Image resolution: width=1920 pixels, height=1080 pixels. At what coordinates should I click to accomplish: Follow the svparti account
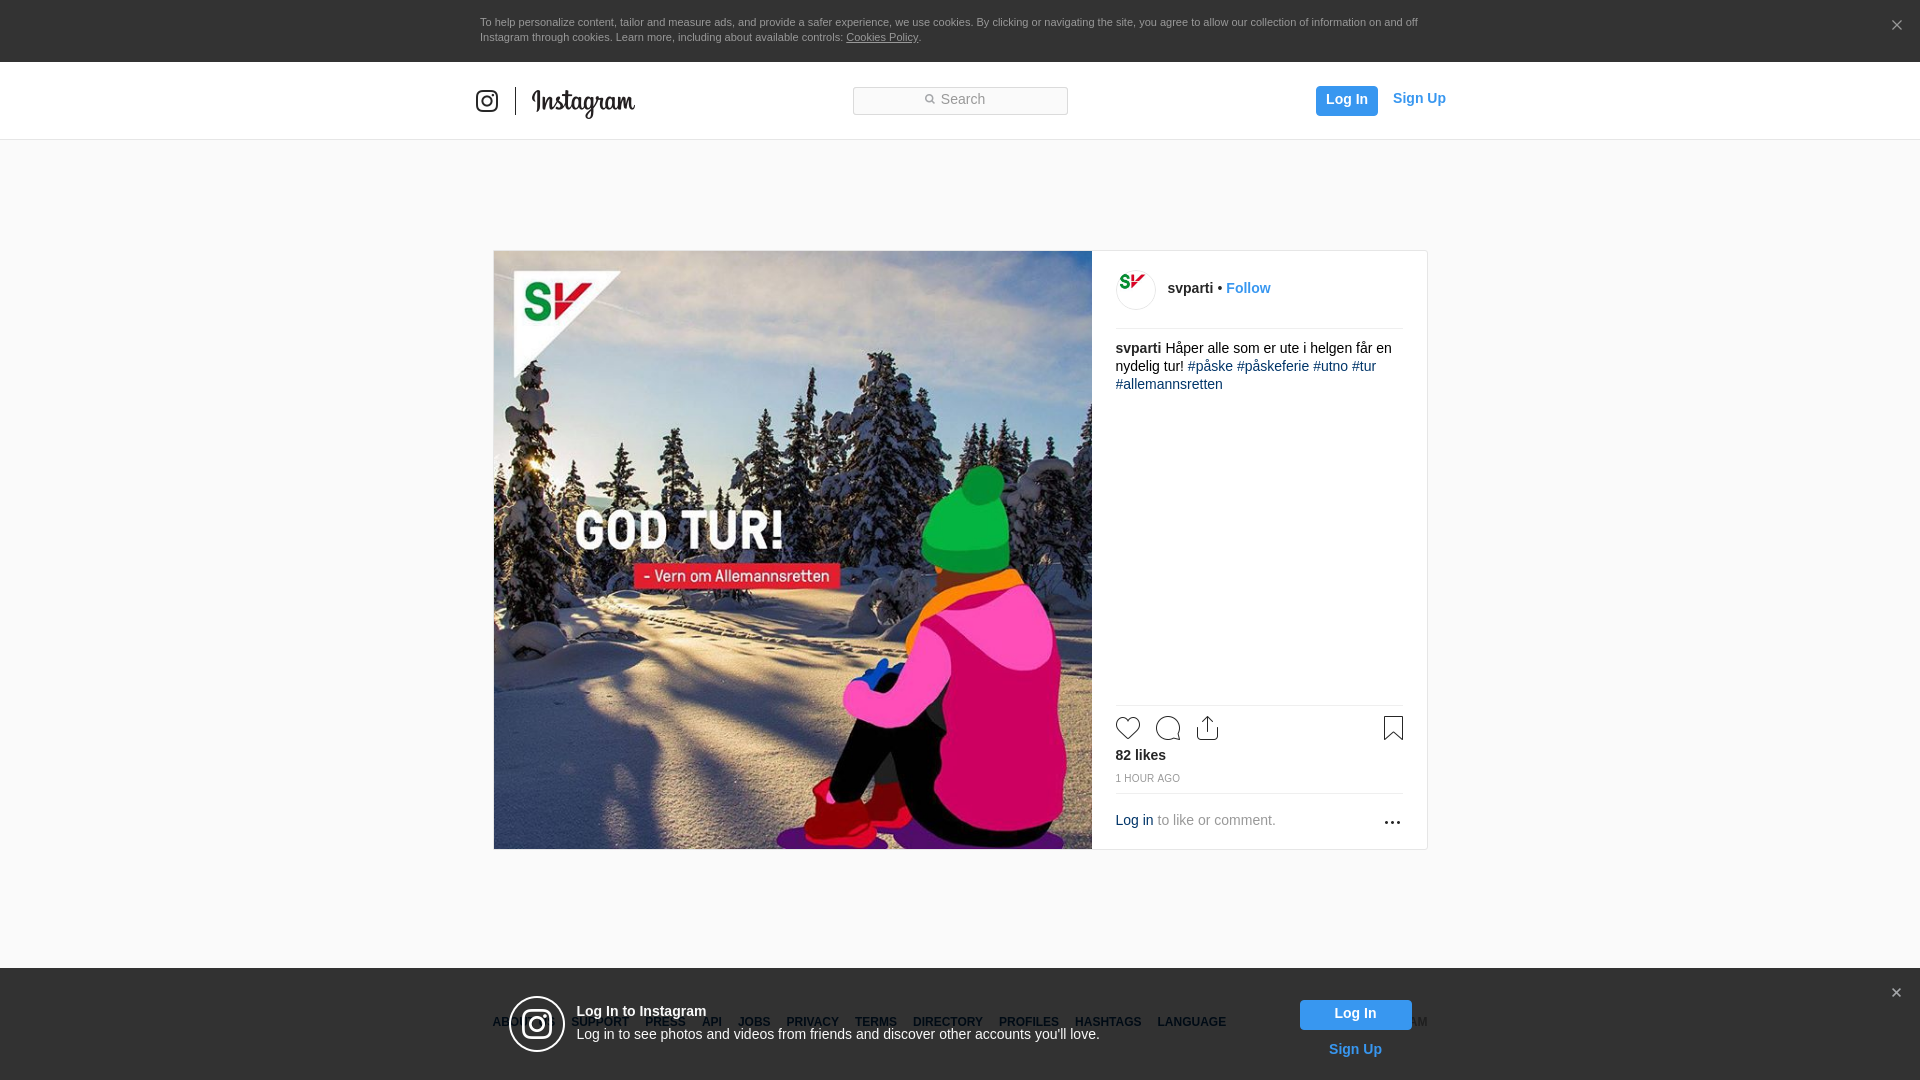1248,288
